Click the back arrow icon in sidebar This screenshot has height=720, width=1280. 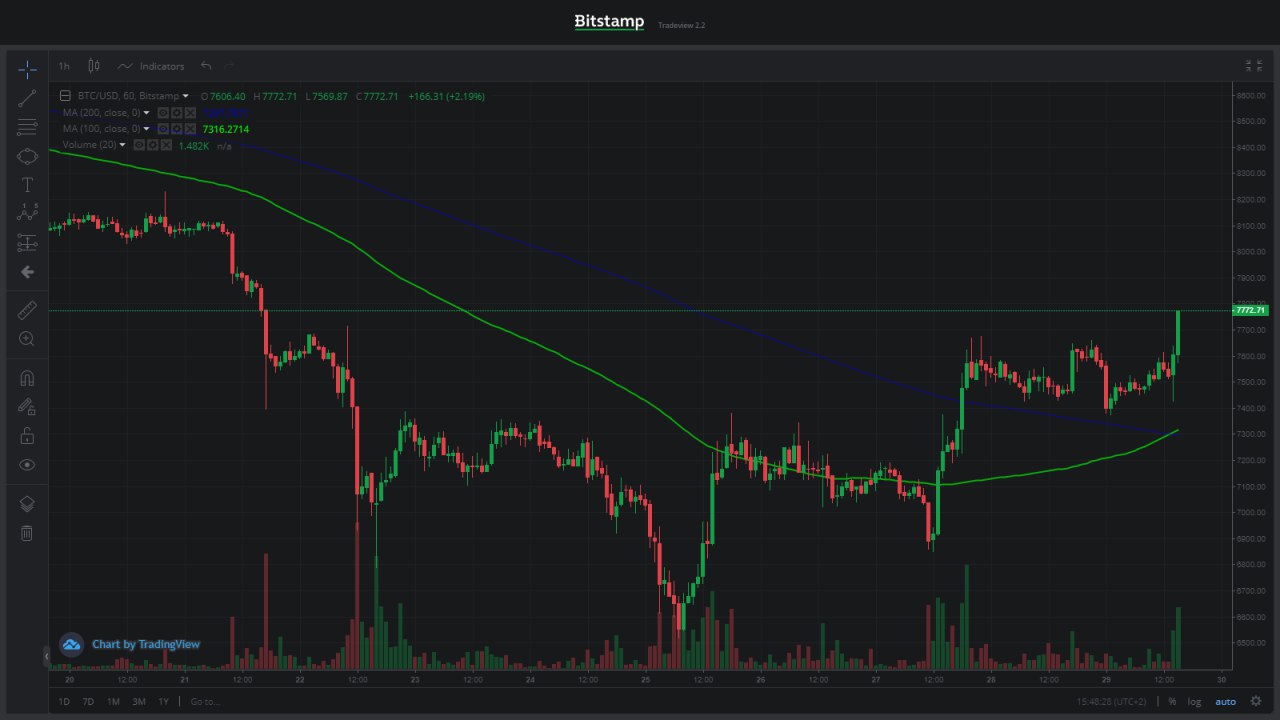pos(27,271)
